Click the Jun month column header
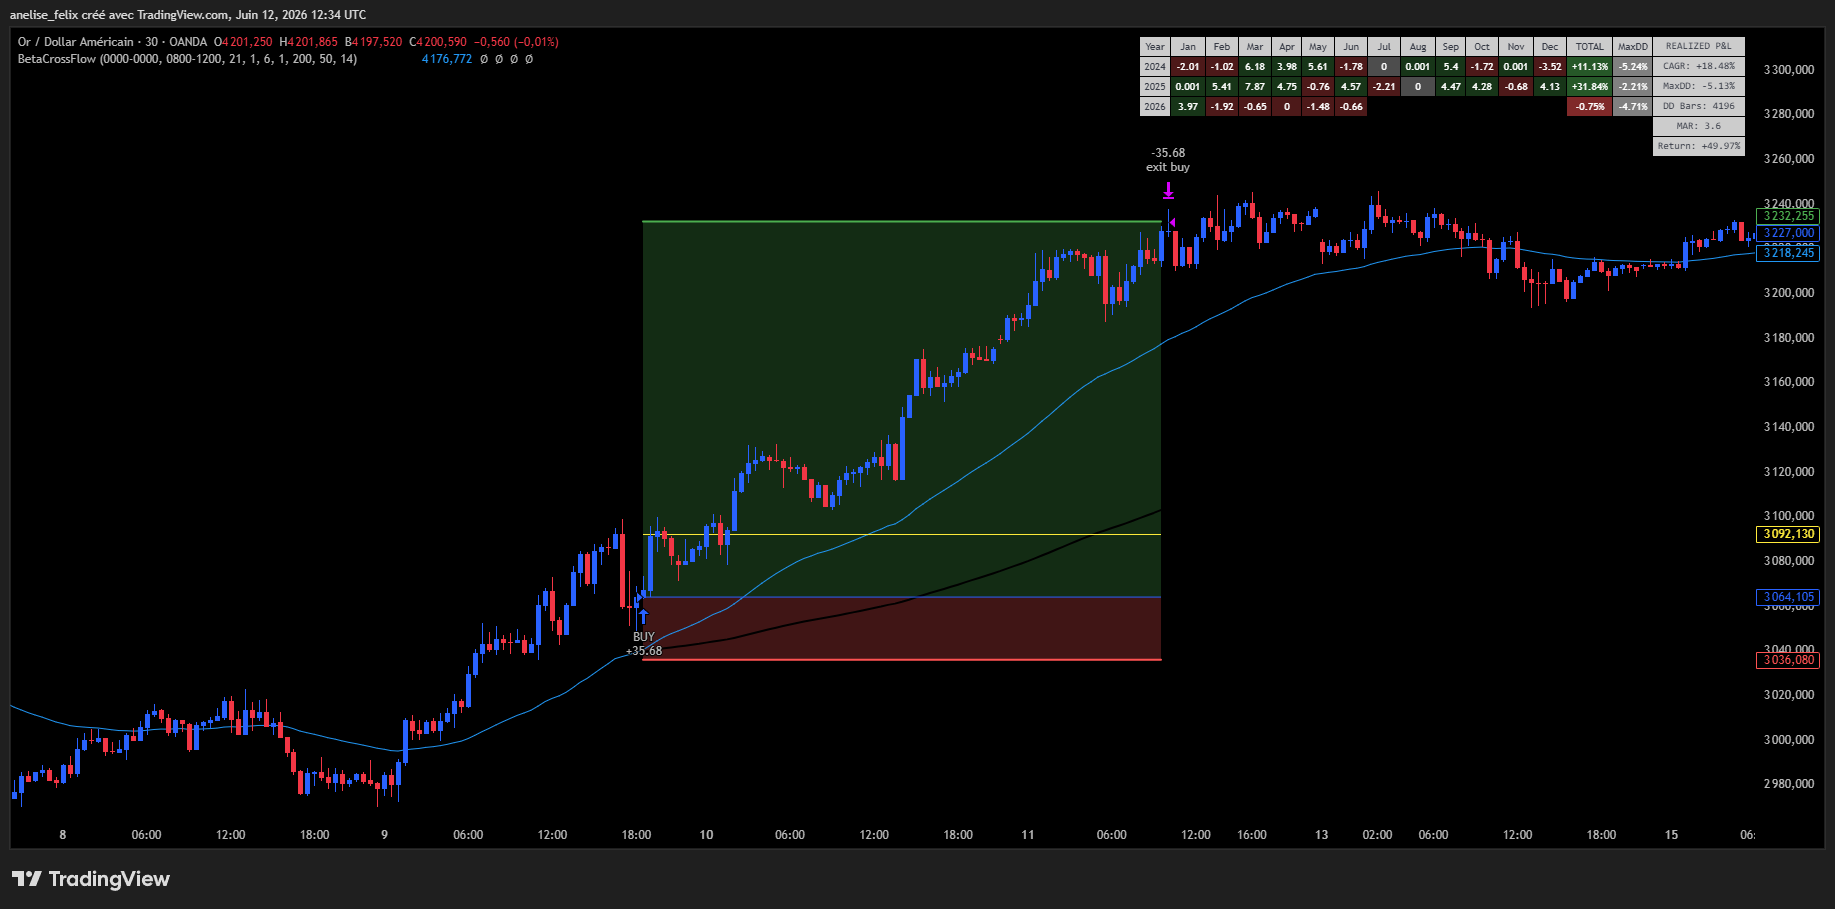 click(1351, 47)
